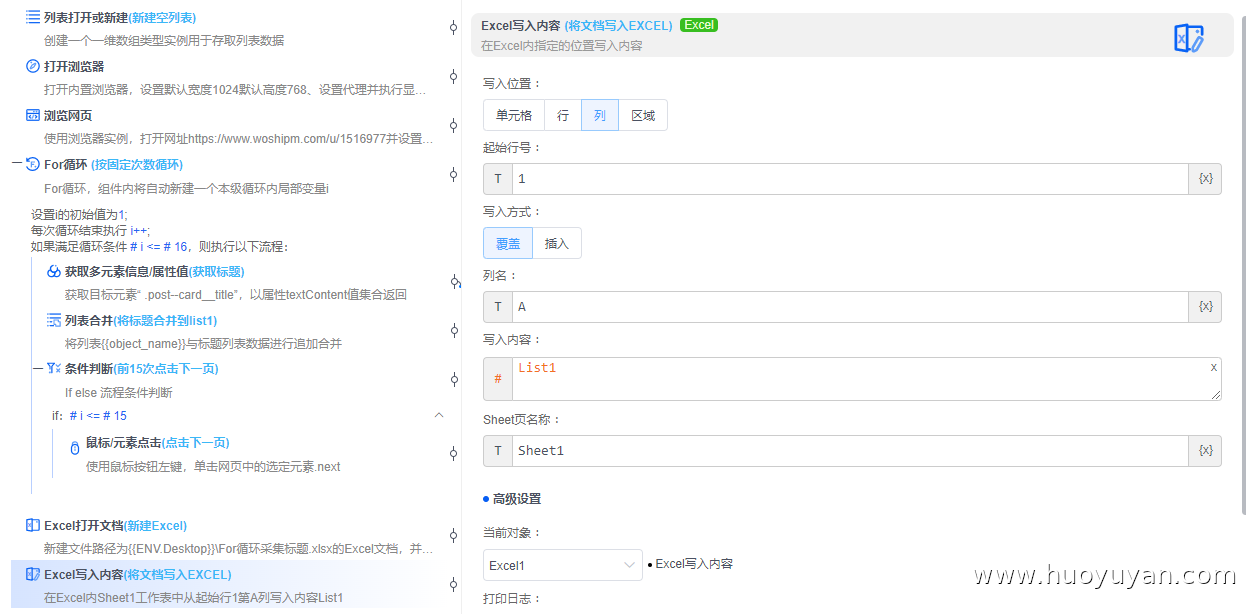Click the T type prefix of 起始行号

click(498, 179)
